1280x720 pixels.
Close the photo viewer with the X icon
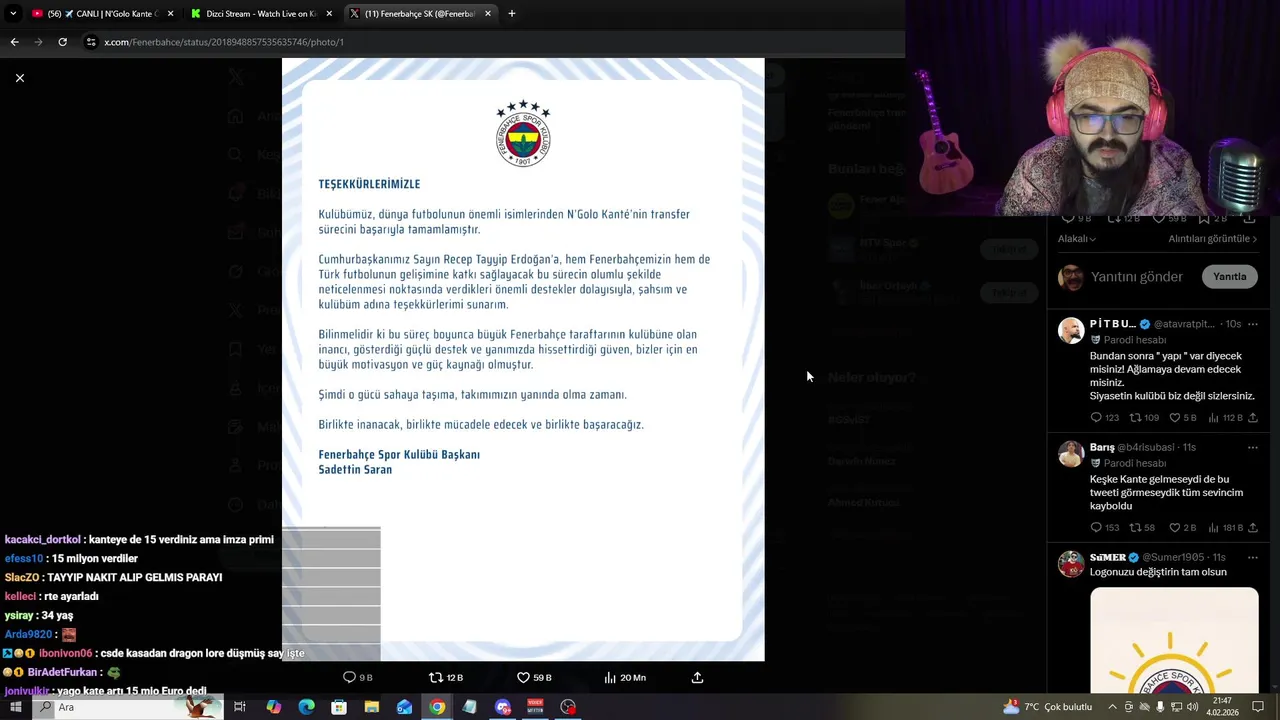tap(19, 78)
